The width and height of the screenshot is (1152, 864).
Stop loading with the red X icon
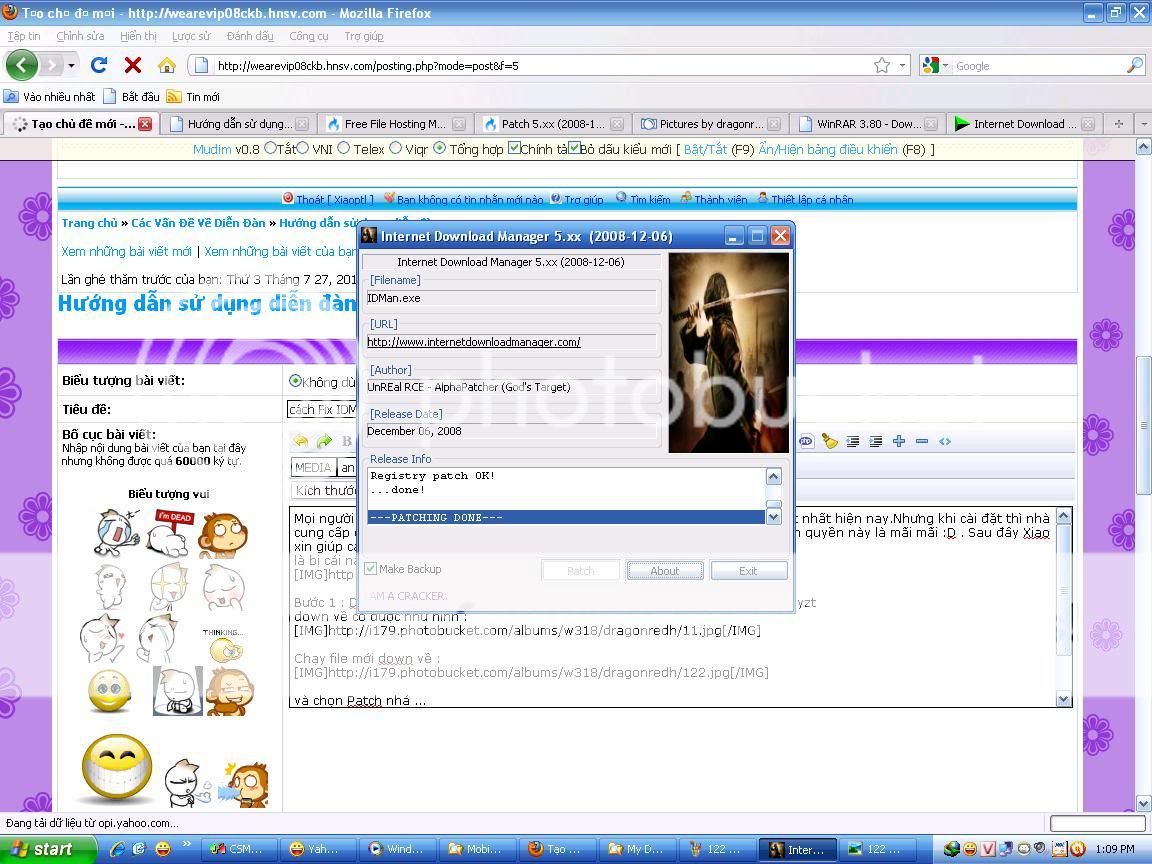coord(132,65)
